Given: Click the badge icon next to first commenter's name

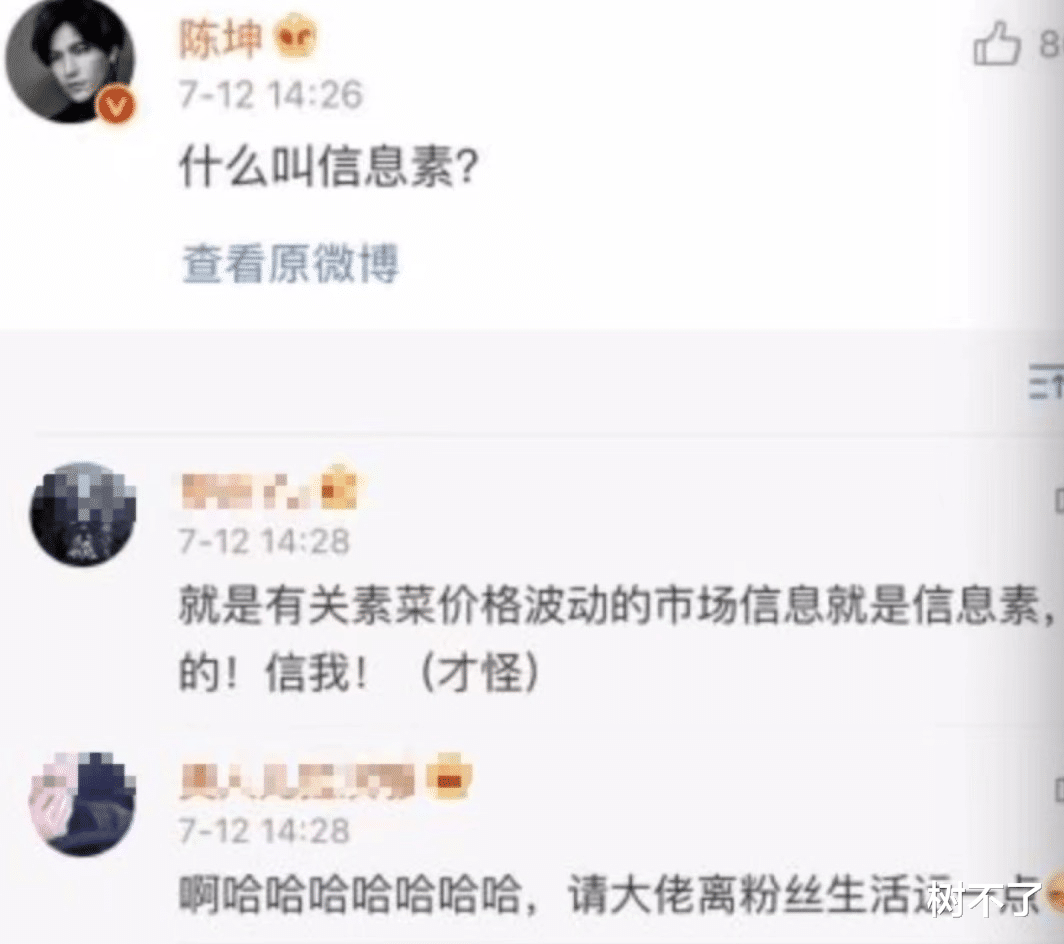Looking at the screenshot, I should pyautogui.click(x=339, y=486).
